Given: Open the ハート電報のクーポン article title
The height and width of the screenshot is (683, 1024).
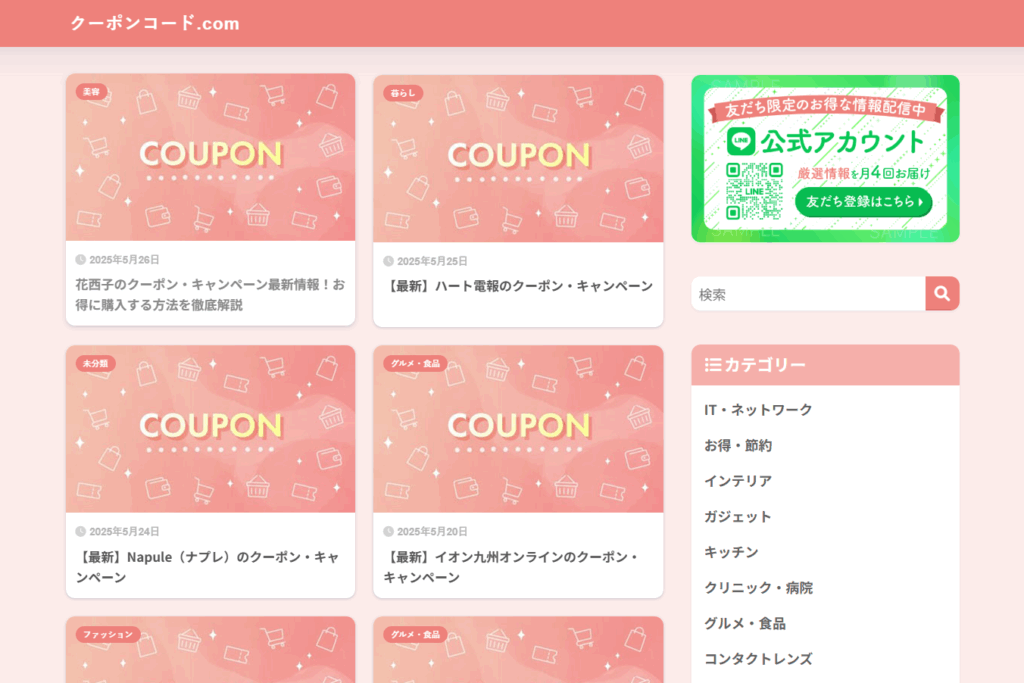Looking at the screenshot, I should (518, 286).
